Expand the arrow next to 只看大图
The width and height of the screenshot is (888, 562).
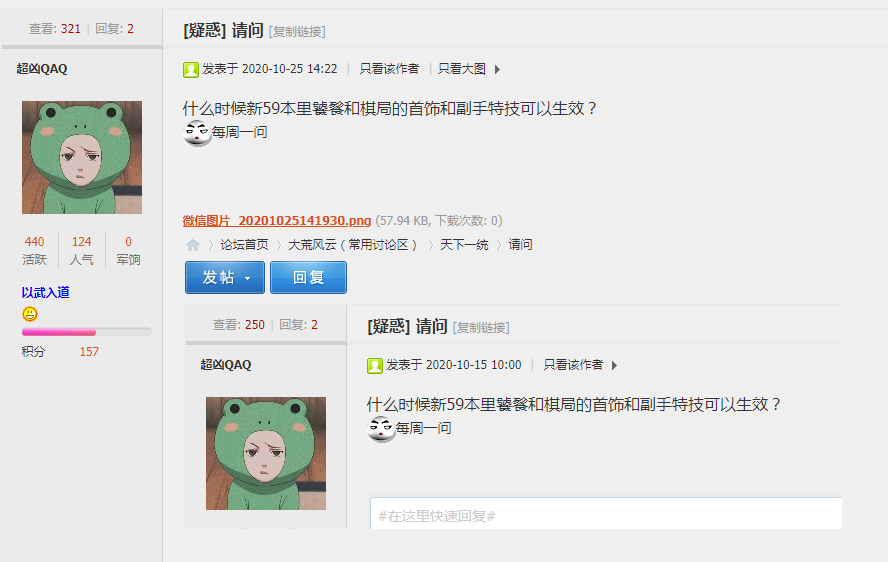tap(497, 70)
